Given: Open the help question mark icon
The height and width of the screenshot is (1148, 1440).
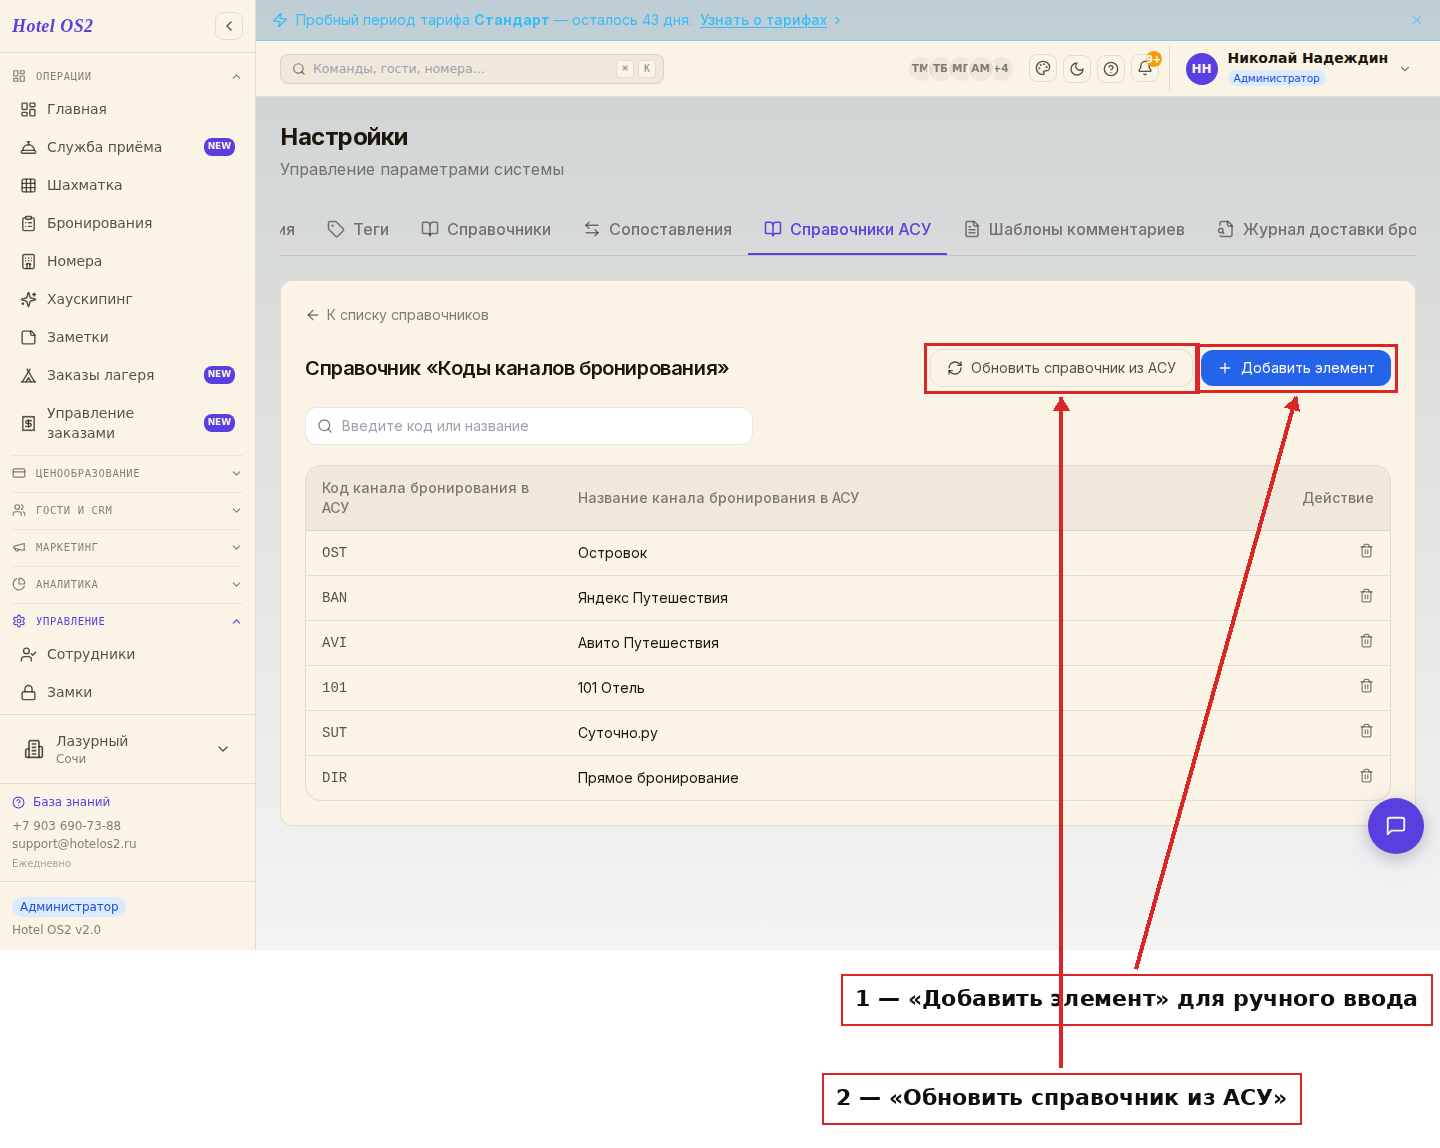Looking at the screenshot, I should click(x=1111, y=69).
